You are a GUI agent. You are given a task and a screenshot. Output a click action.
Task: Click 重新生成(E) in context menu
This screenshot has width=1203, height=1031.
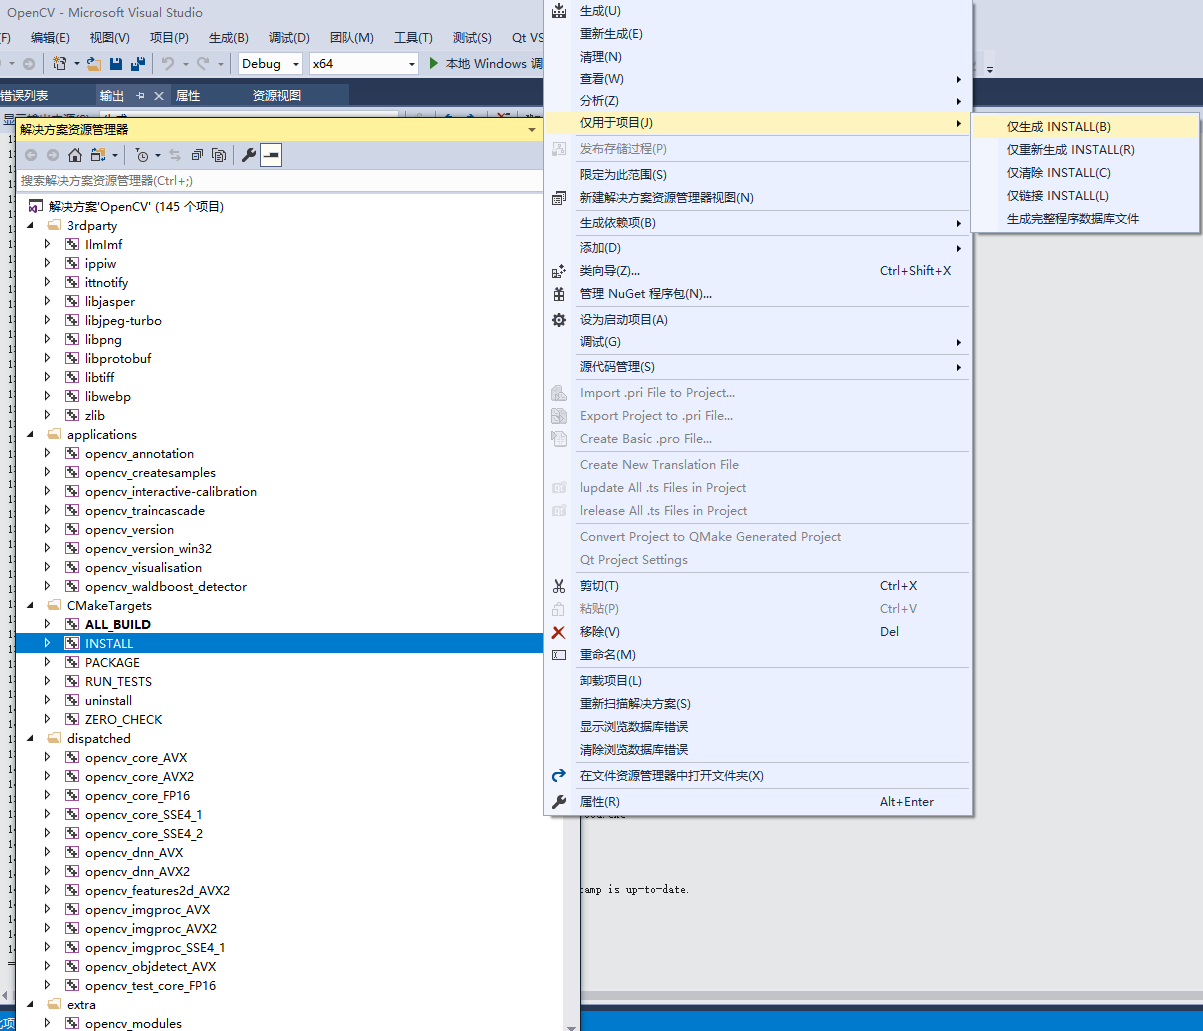(758, 34)
